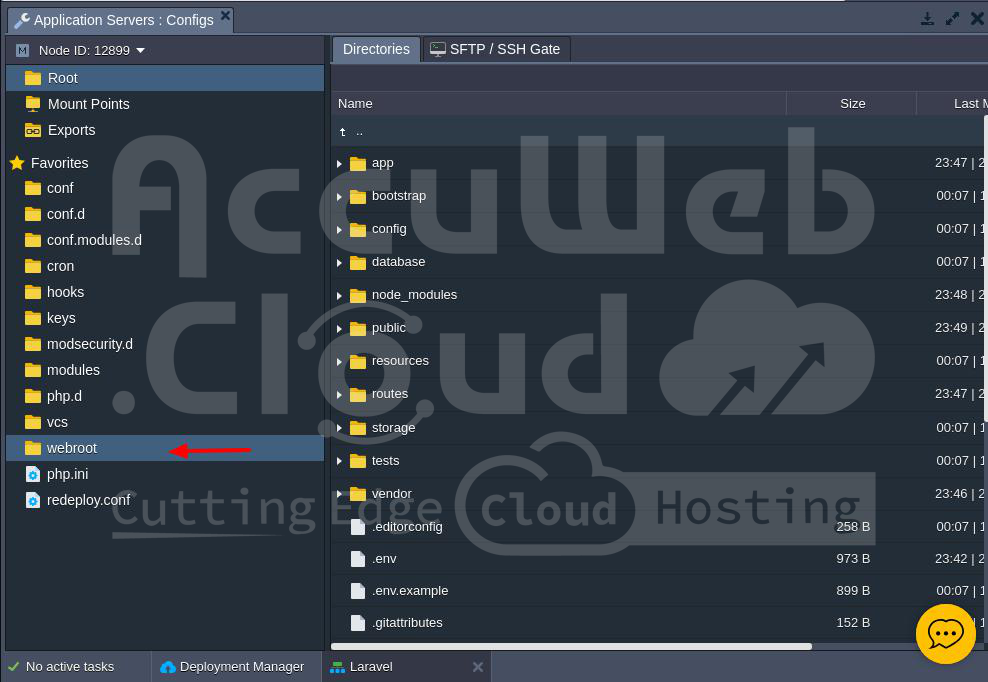Open the .env file

[x=384, y=559]
